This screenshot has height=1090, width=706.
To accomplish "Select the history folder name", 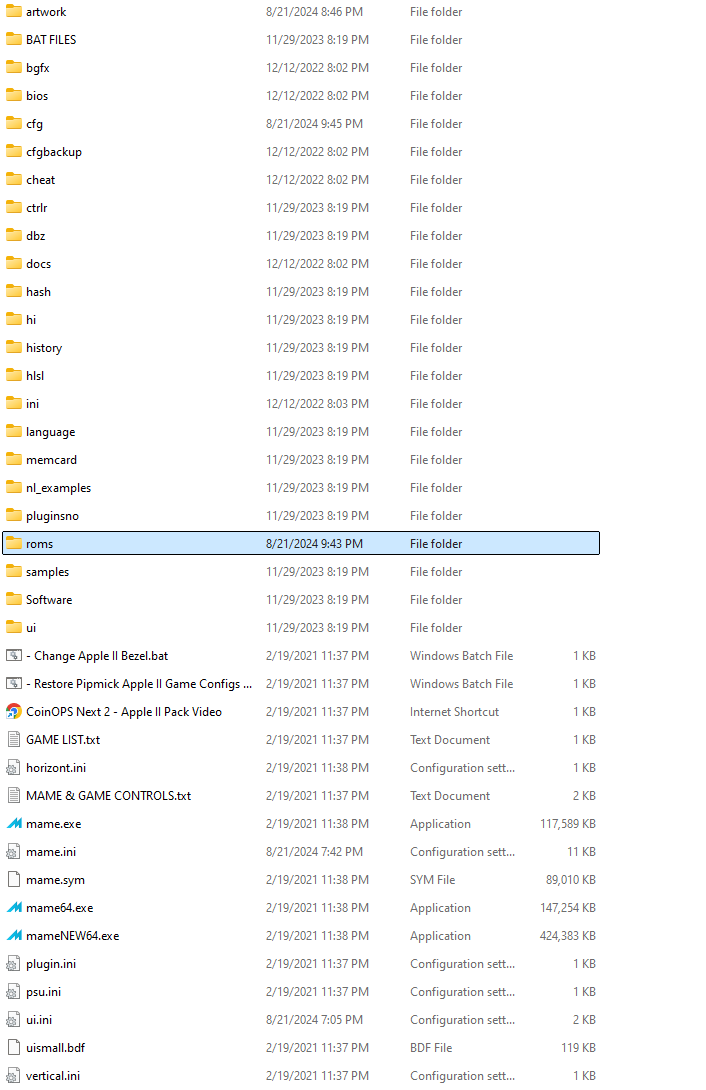I will (x=44, y=348).
